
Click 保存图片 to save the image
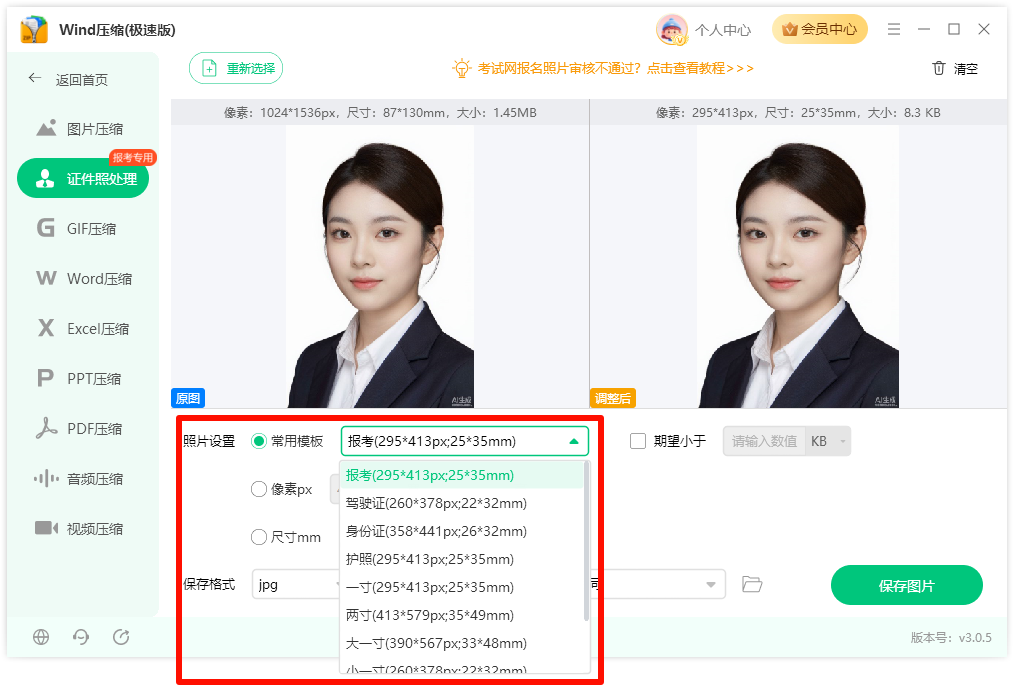coord(907,585)
